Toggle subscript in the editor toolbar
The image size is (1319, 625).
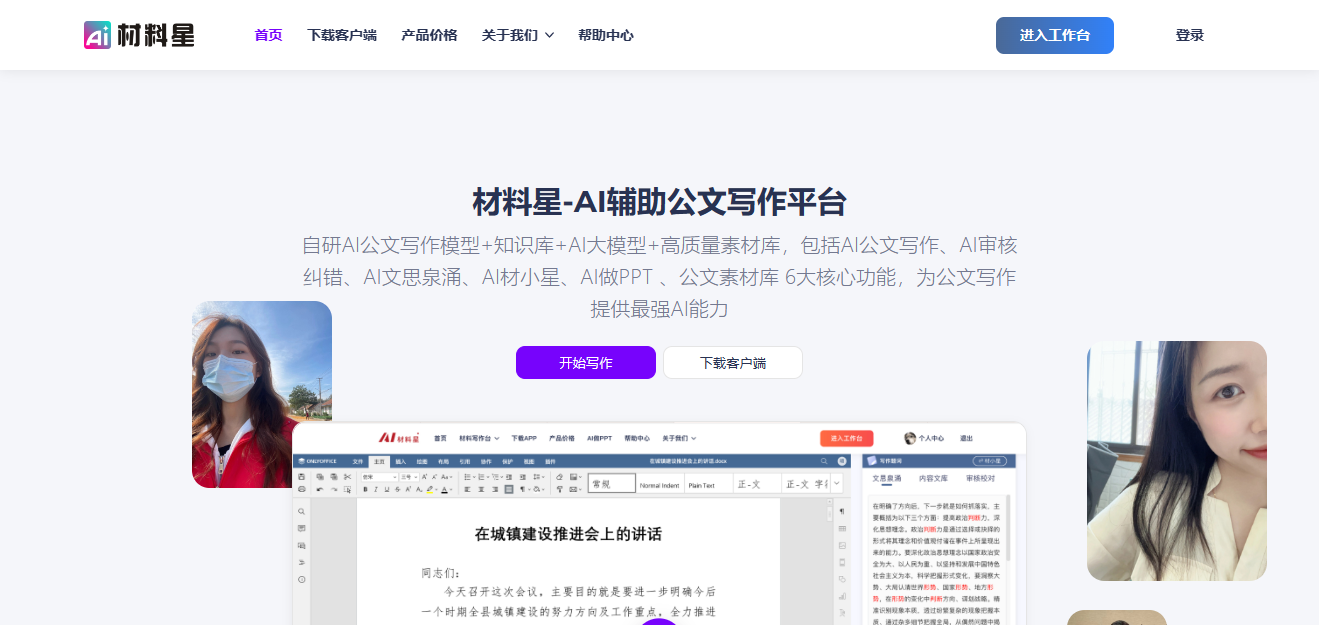tap(419, 489)
